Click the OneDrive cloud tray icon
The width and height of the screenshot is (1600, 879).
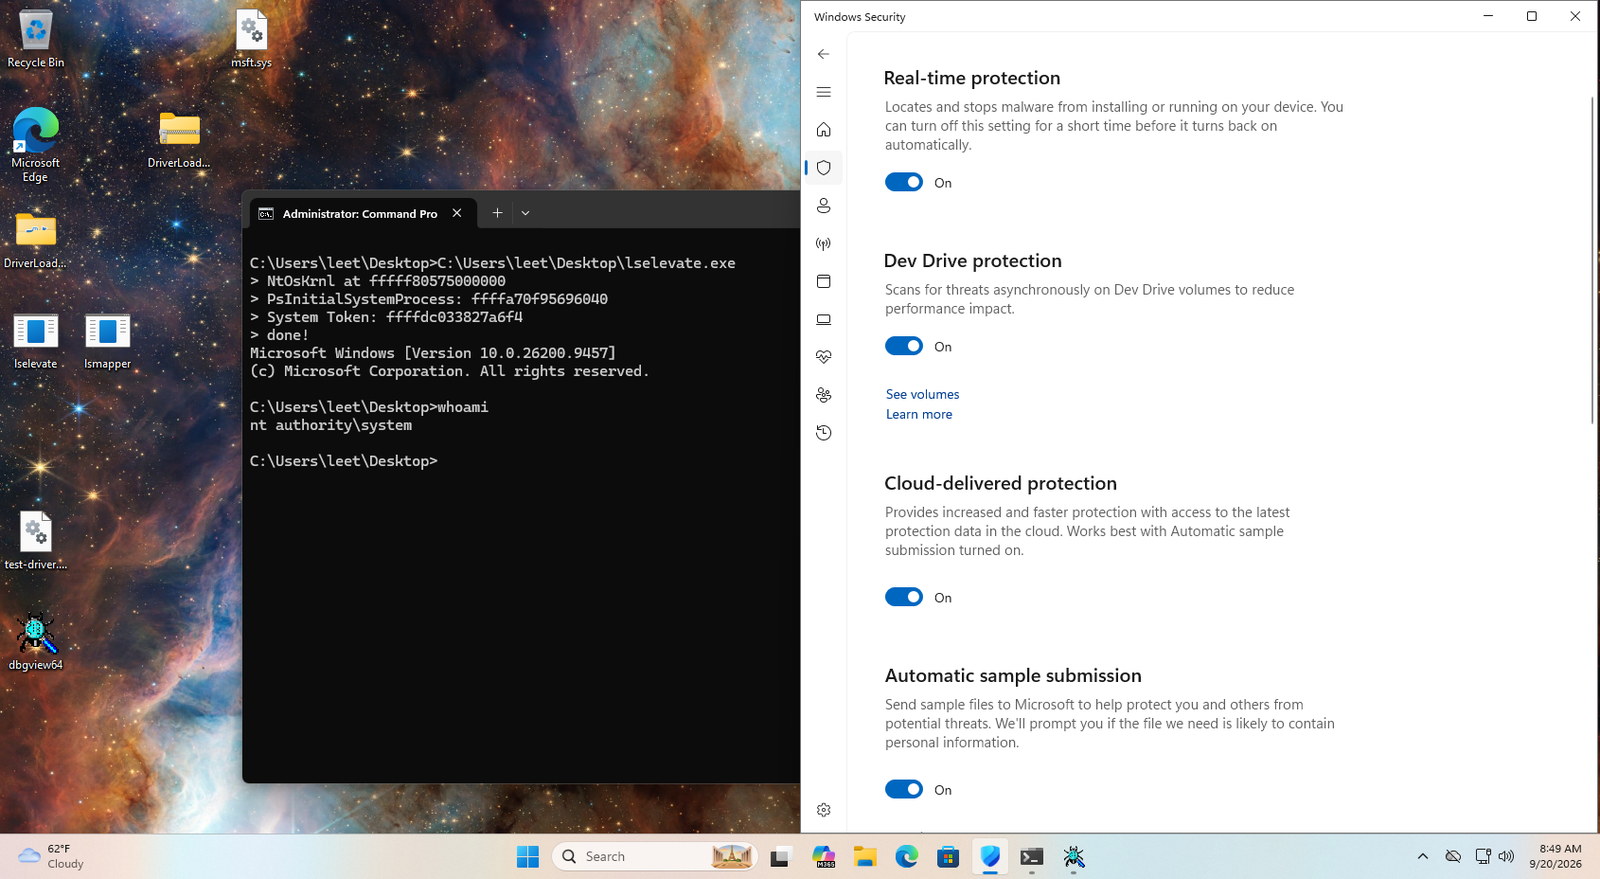[x=1453, y=856]
